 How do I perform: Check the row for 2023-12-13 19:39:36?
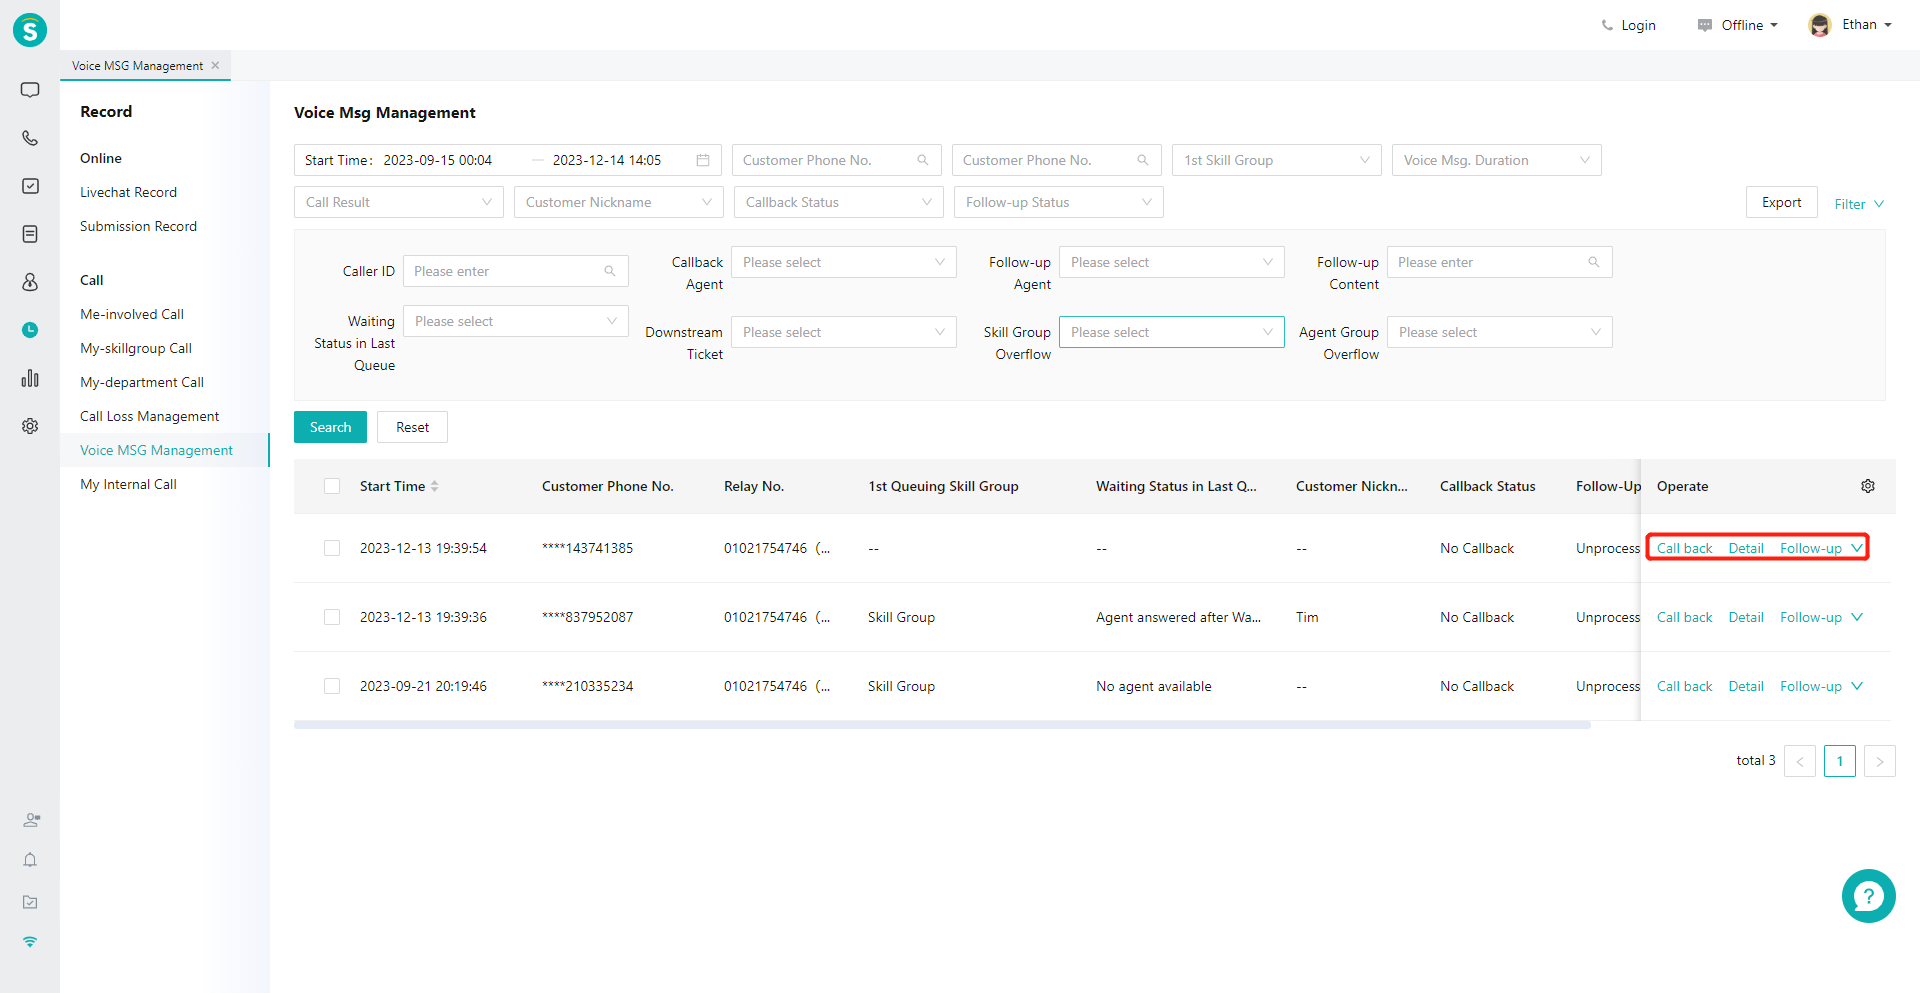pyautogui.click(x=332, y=617)
